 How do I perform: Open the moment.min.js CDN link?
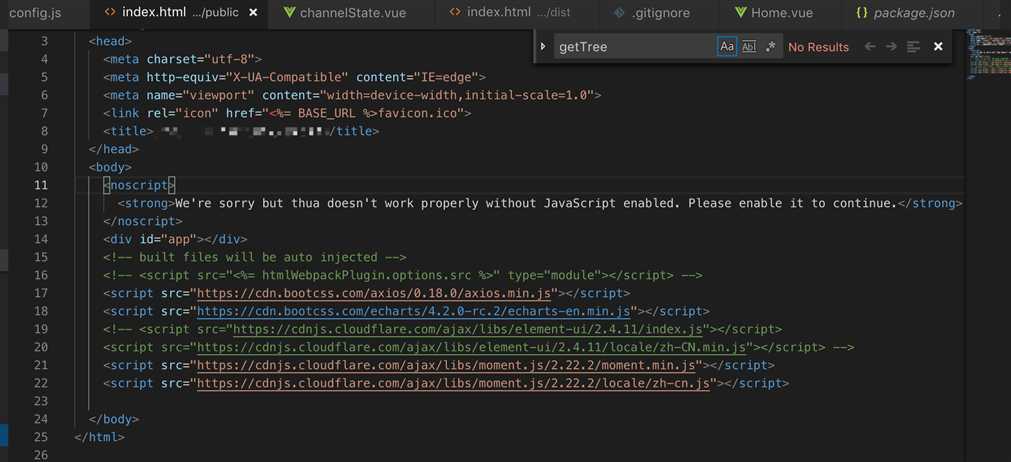point(446,365)
